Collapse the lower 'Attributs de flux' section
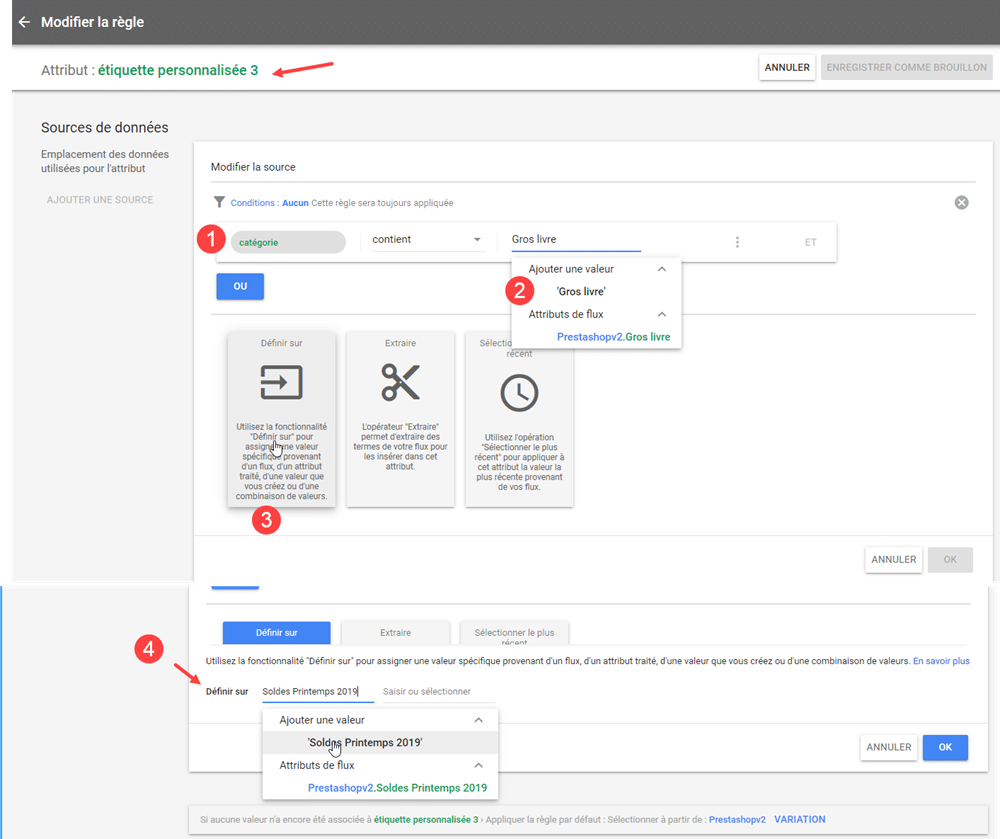Screen dimensions: 1000x839 (478, 765)
